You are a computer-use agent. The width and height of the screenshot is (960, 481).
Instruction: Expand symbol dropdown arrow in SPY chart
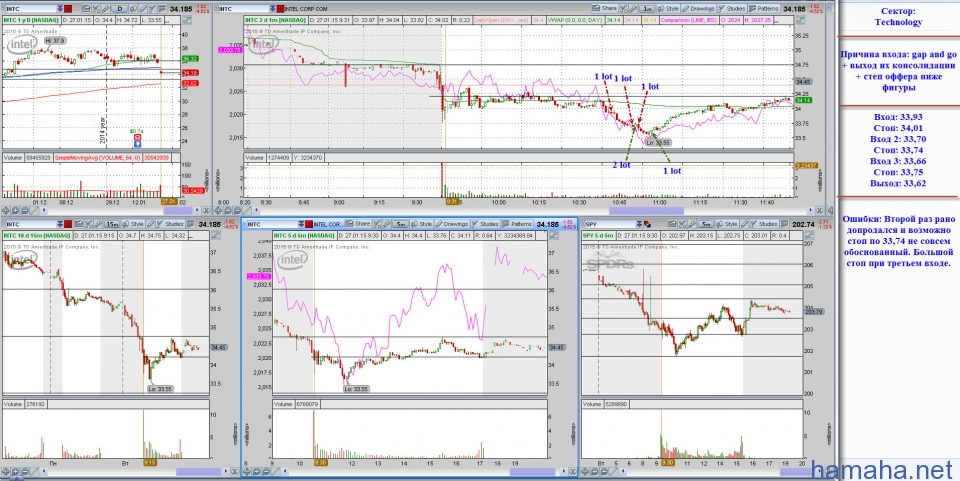click(639, 224)
